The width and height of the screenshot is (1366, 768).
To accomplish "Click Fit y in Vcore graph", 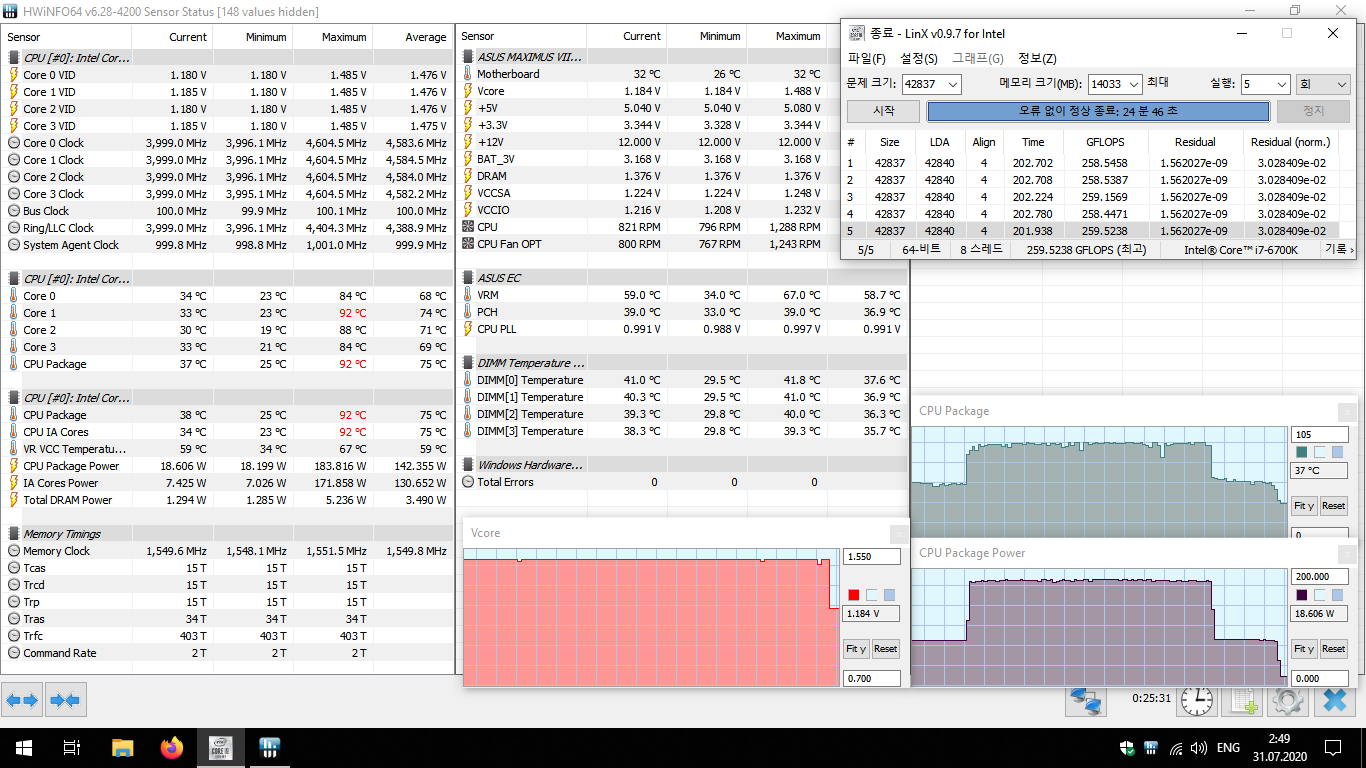I will tap(856, 649).
